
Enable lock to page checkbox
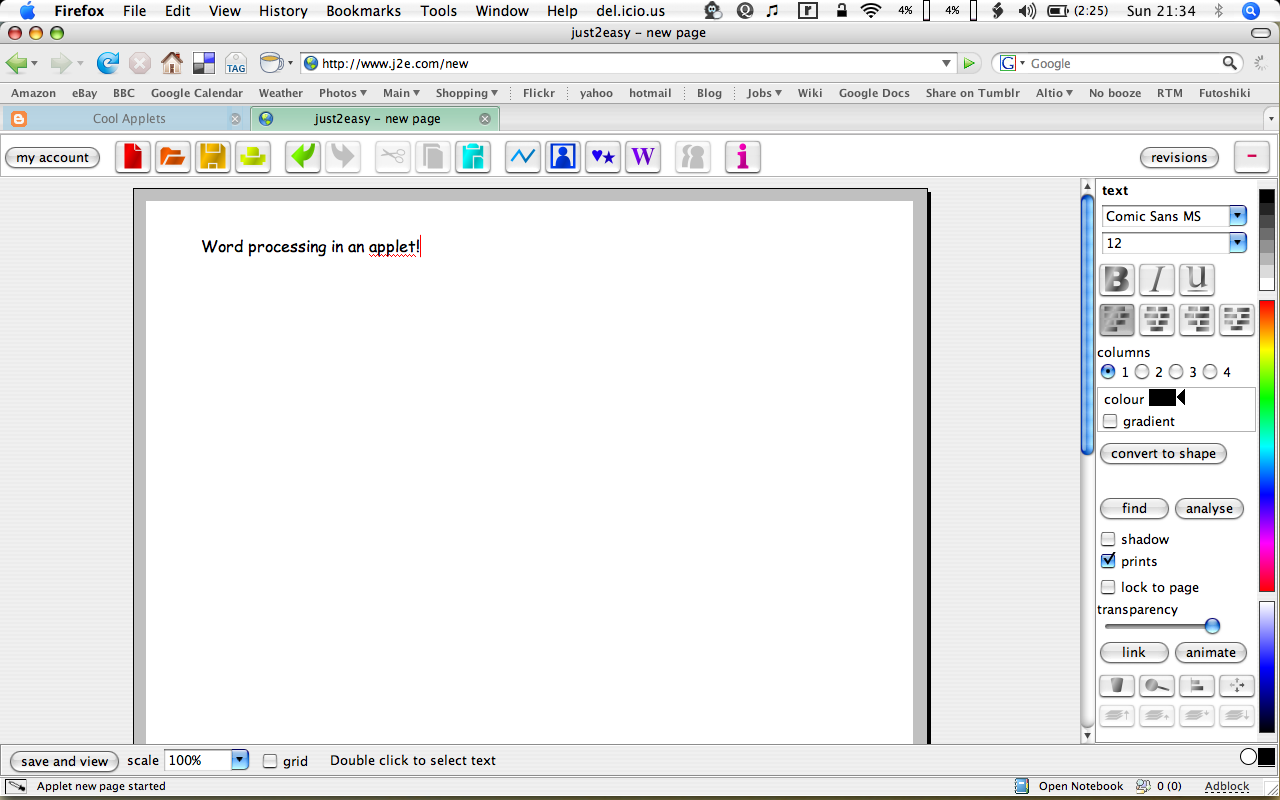pos(1108,587)
